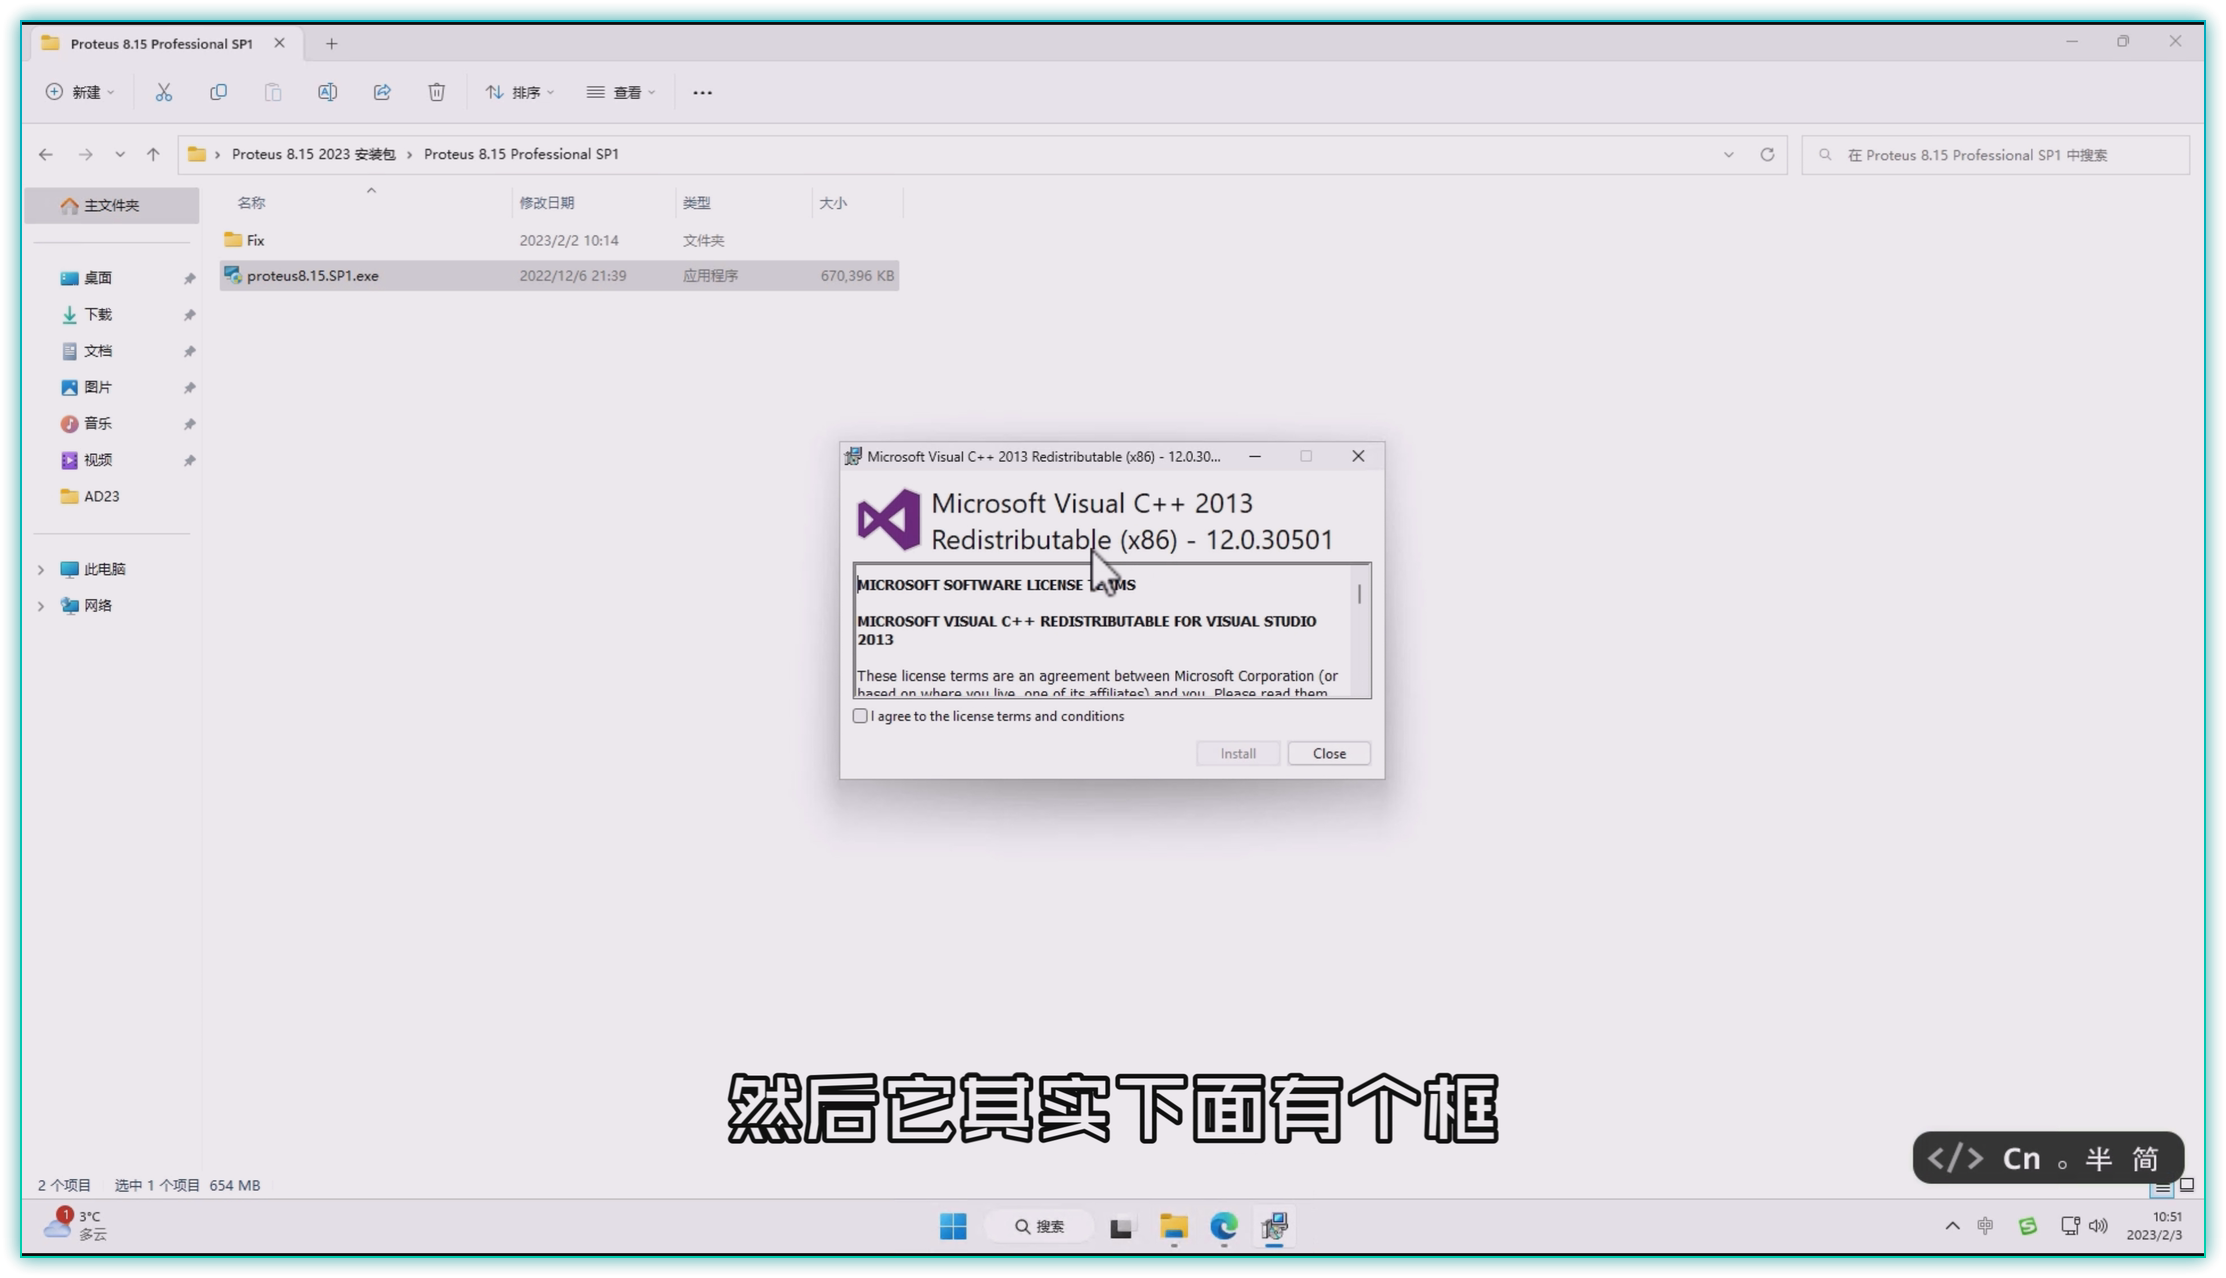Click the network tray icon

point(2070,1226)
